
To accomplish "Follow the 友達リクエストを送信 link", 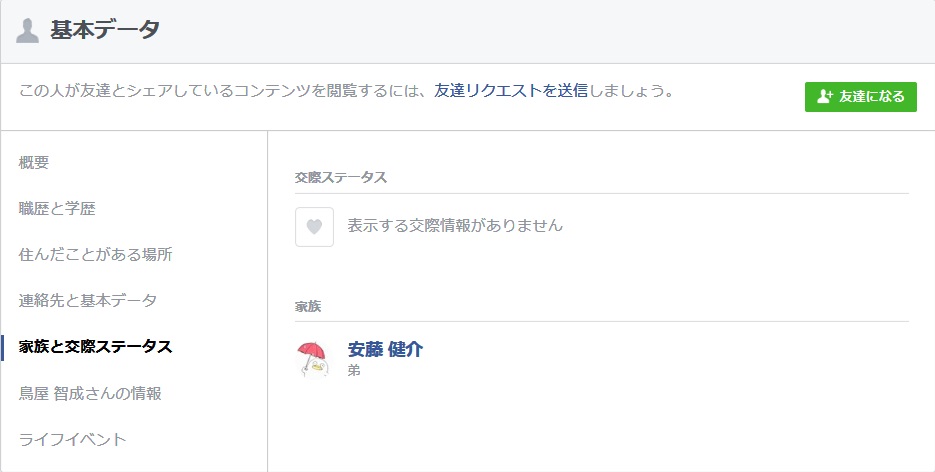I will [511, 92].
